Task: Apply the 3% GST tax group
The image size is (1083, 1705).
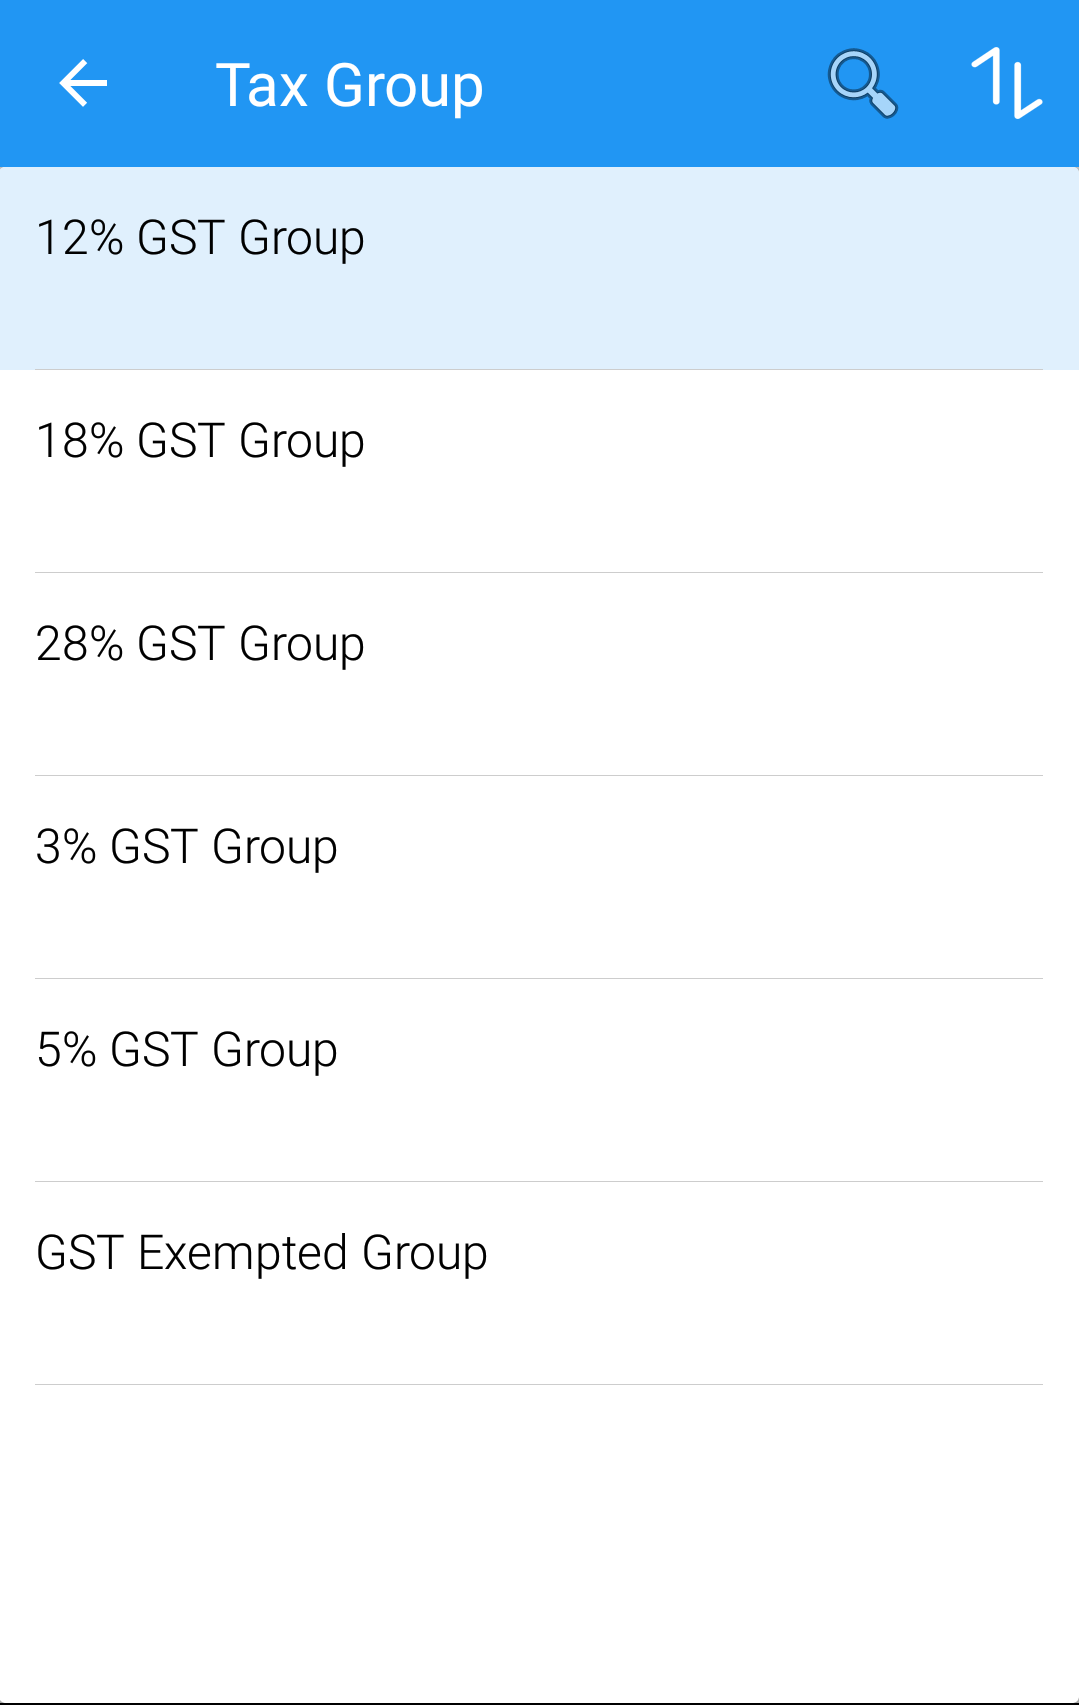Action: click(540, 878)
